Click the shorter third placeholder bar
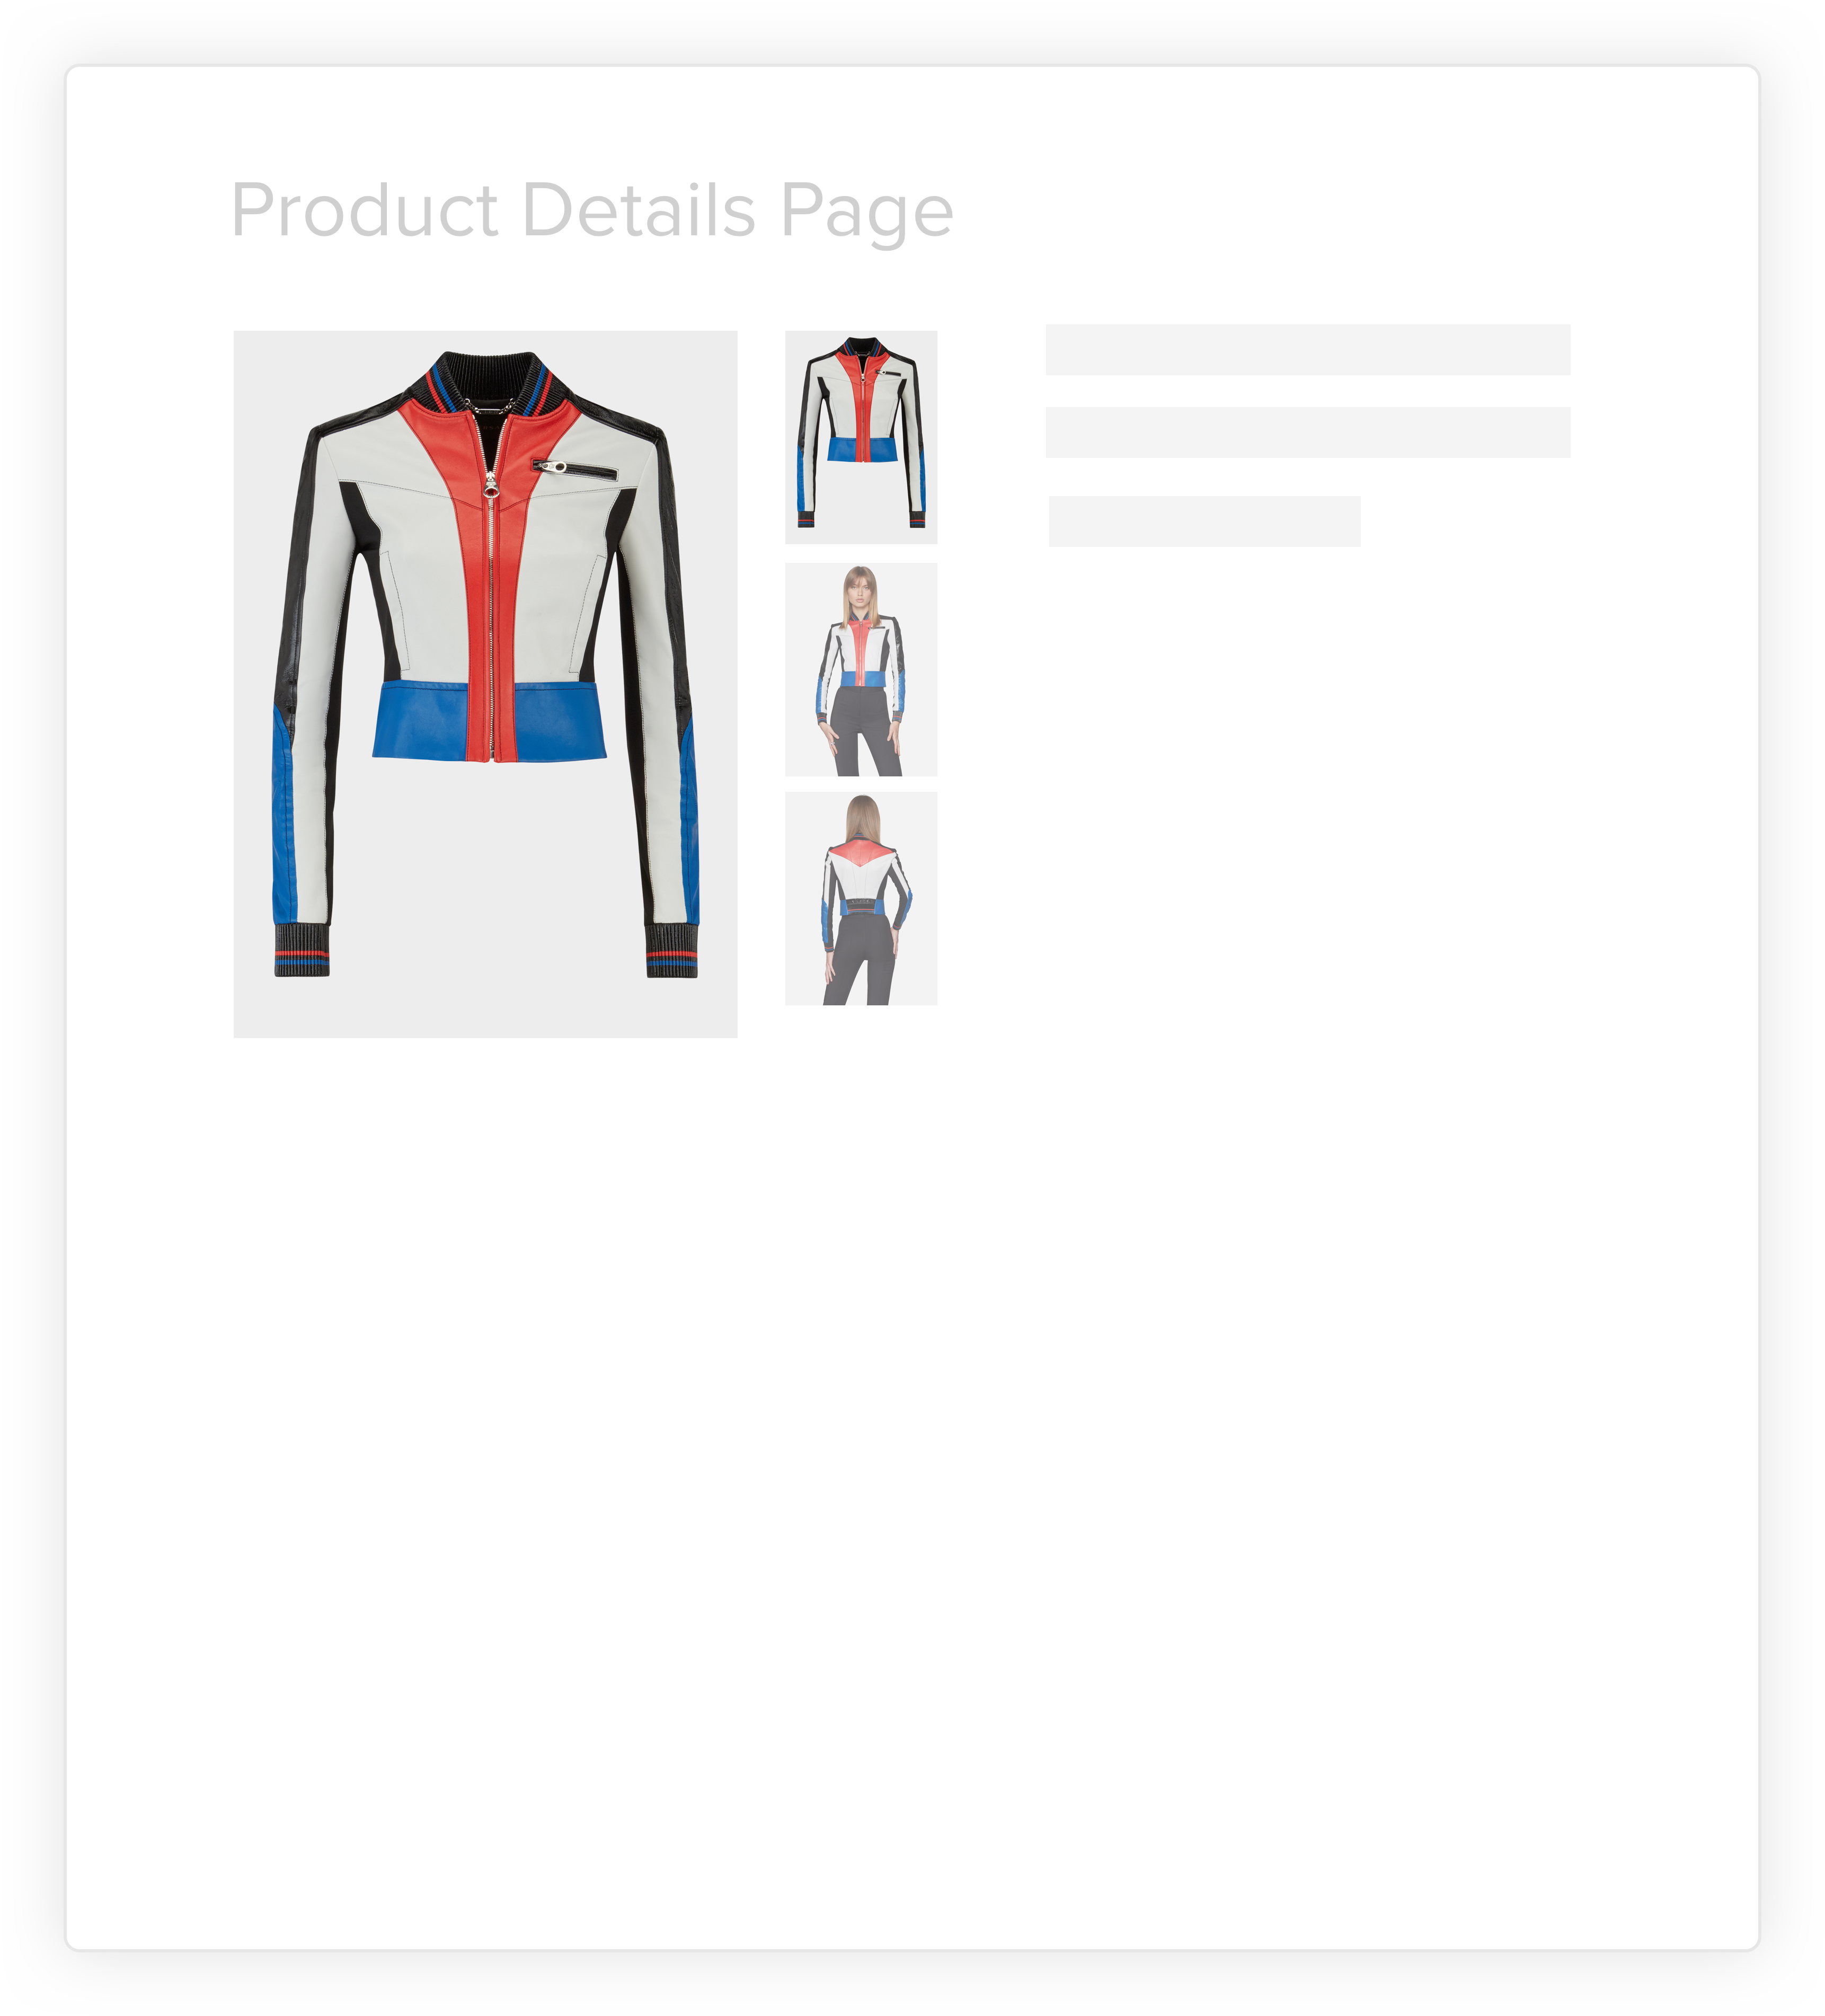1825x2016 pixels. pyautogui.click(x=1205, y=521)
